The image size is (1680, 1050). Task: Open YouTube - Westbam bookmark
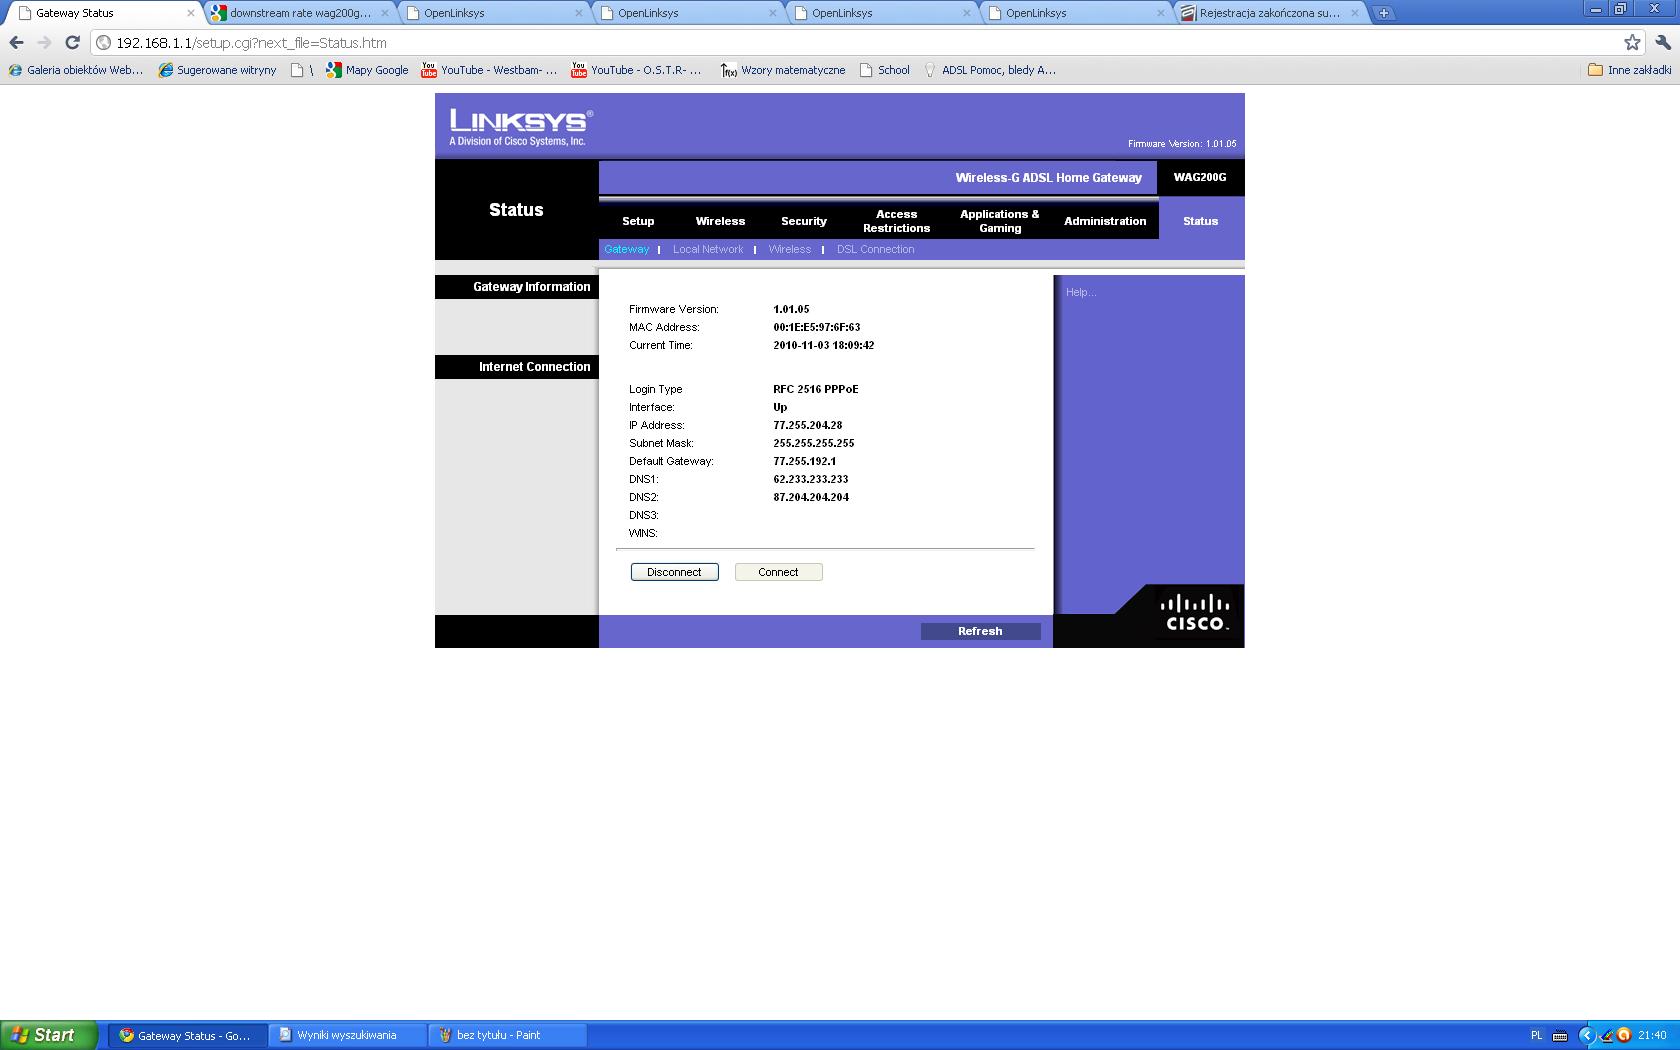coord(489,70)
